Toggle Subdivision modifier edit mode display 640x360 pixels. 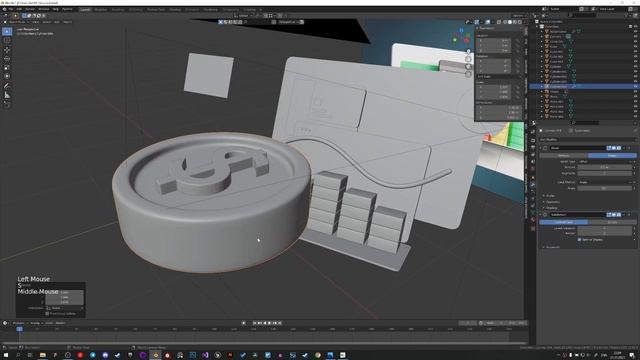(x=609, y=214)
